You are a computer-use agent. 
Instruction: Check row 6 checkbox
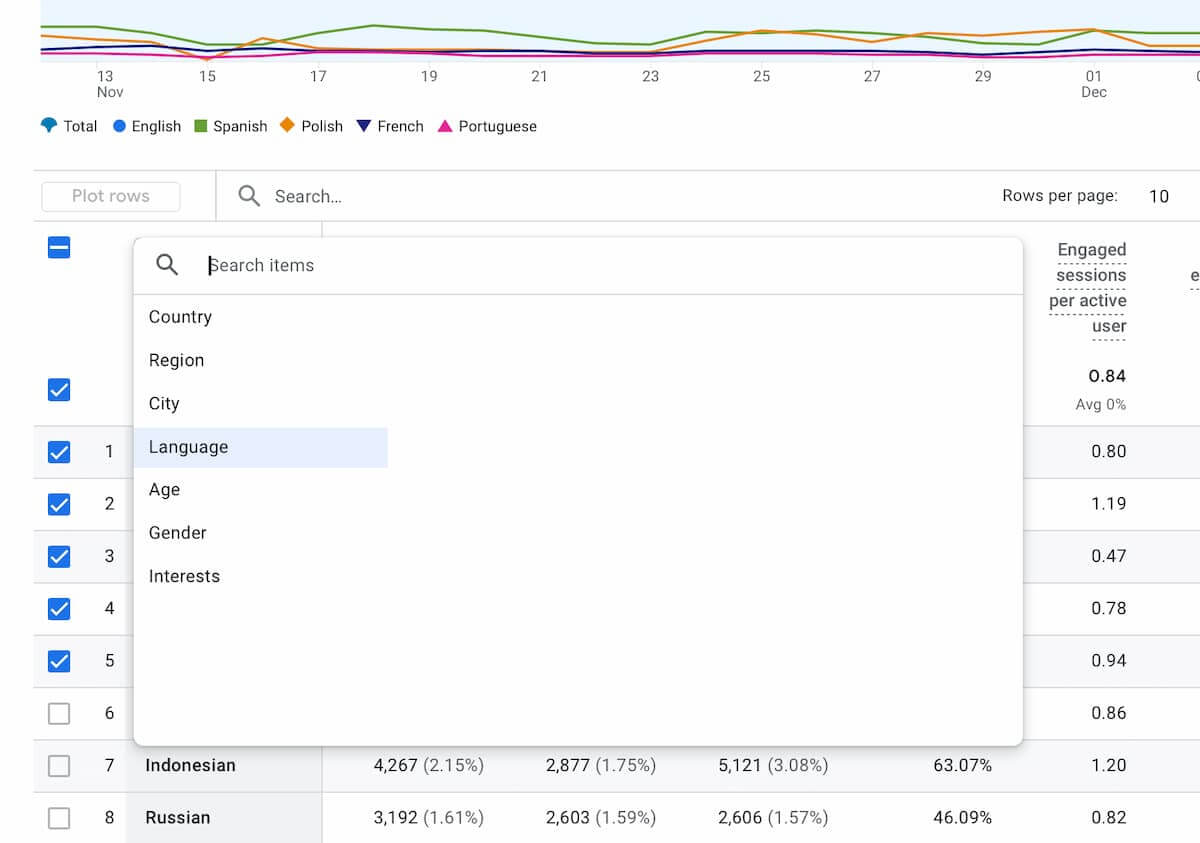point(58,713)
